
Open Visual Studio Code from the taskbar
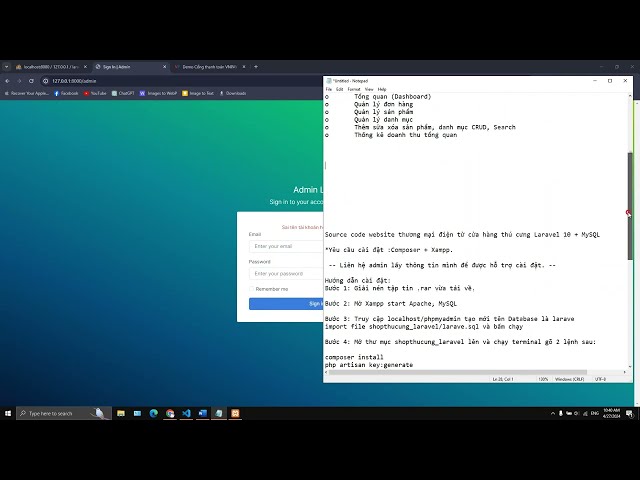[x=186, y=413]
